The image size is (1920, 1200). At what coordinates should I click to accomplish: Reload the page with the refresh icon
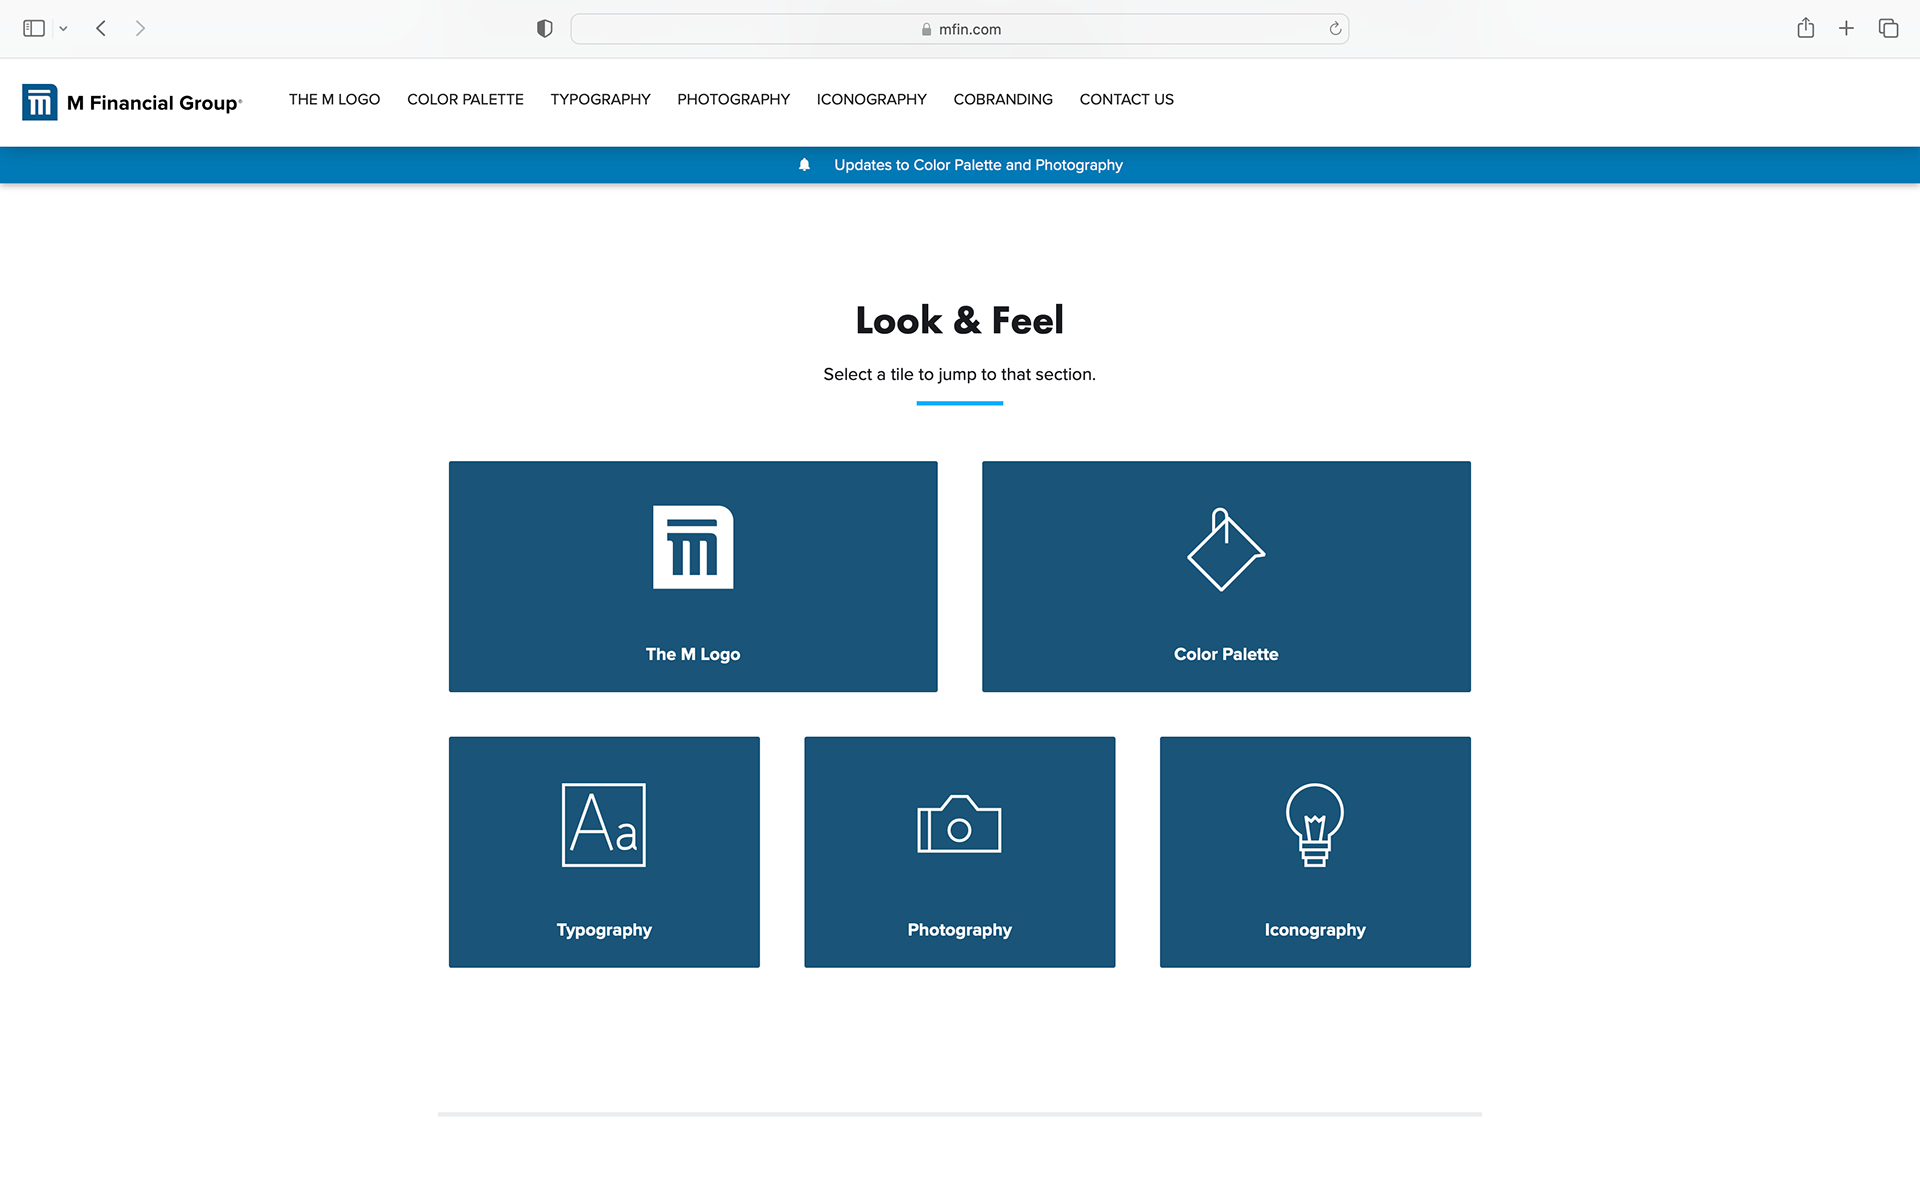(x=1335, y=29)
